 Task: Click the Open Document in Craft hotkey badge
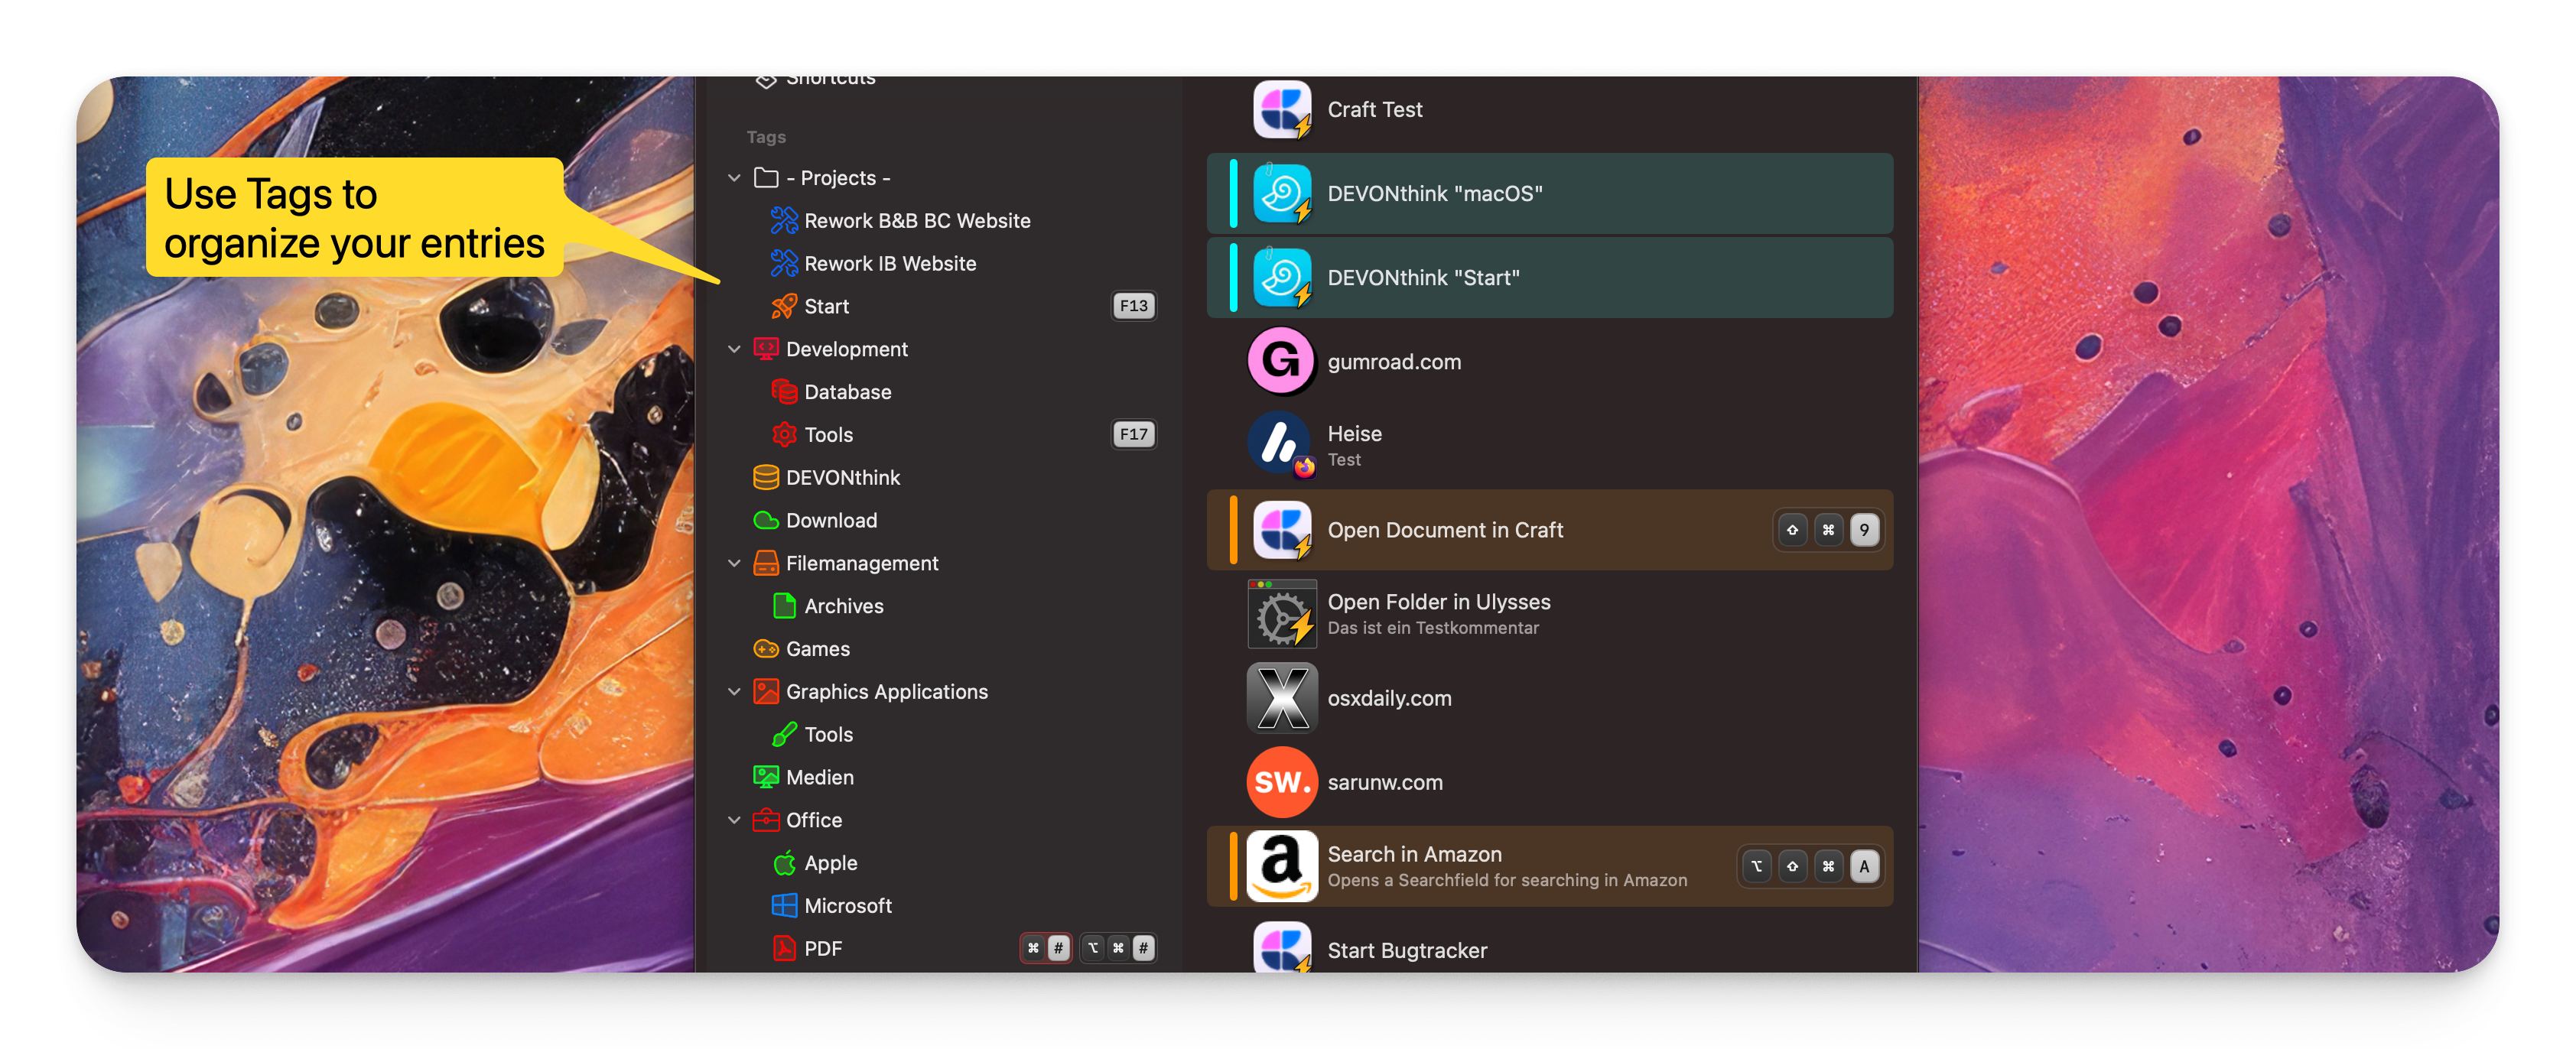coord(1827,530)
